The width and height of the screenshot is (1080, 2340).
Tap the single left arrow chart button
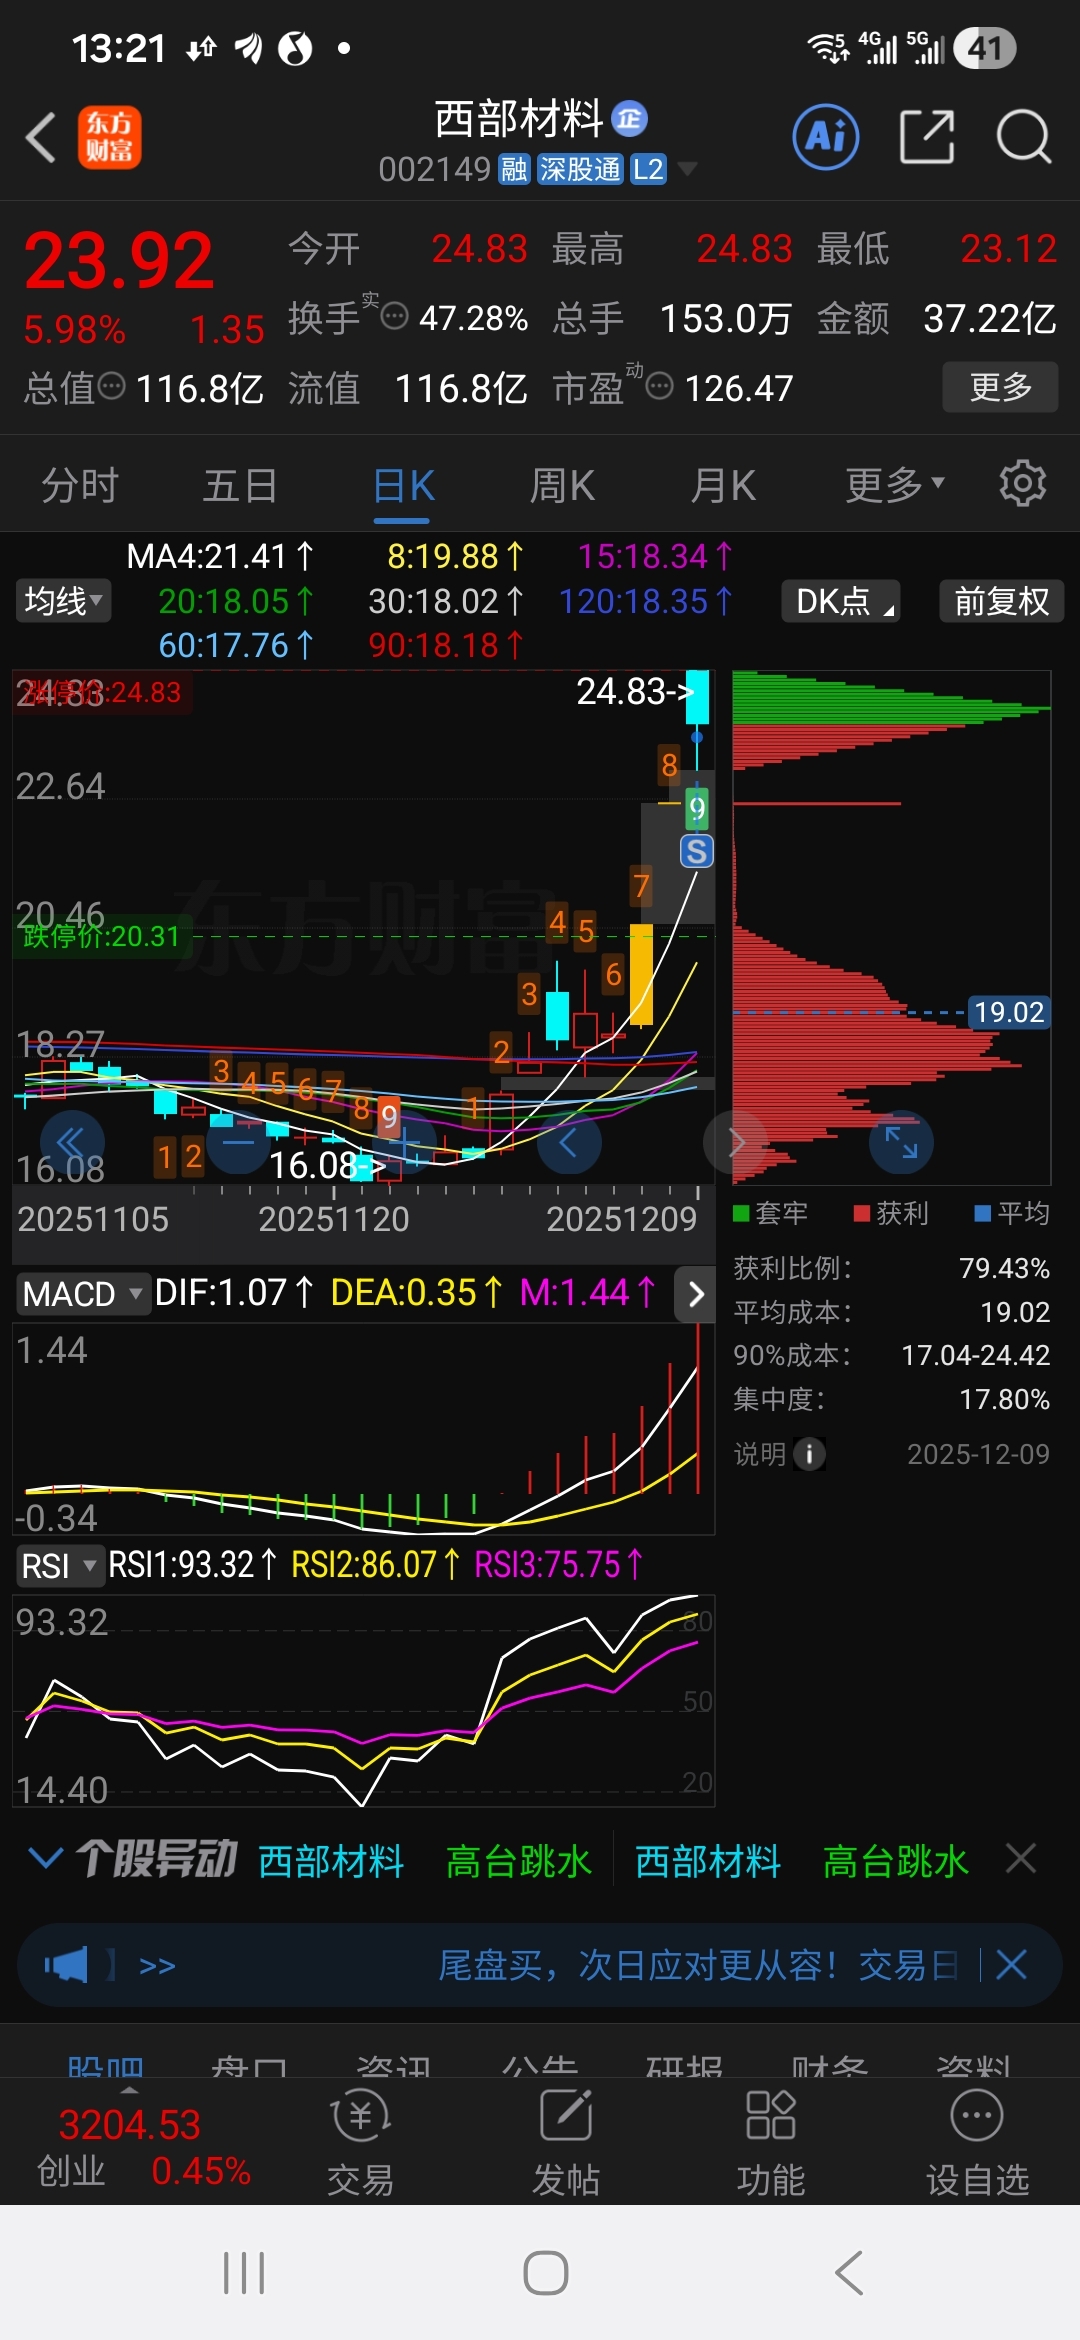(x=569, y=1142)
